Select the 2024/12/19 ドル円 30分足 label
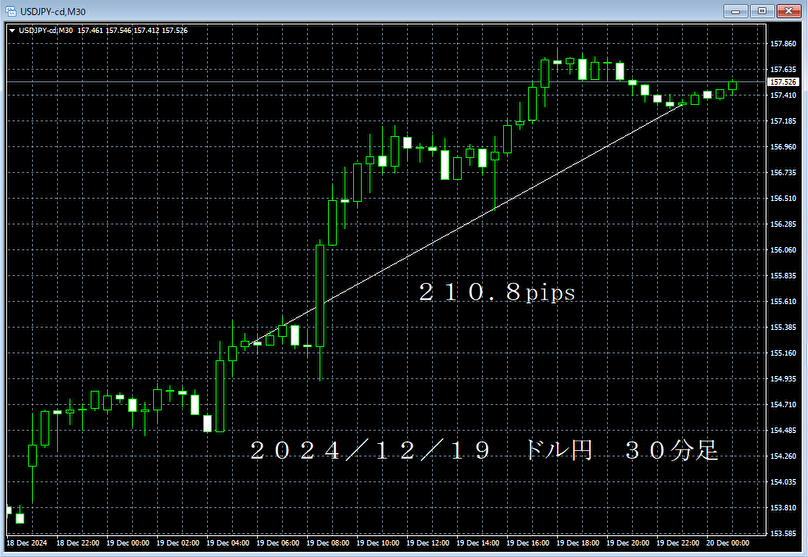The width and height of the screenshot is (808, 557). 484,450
